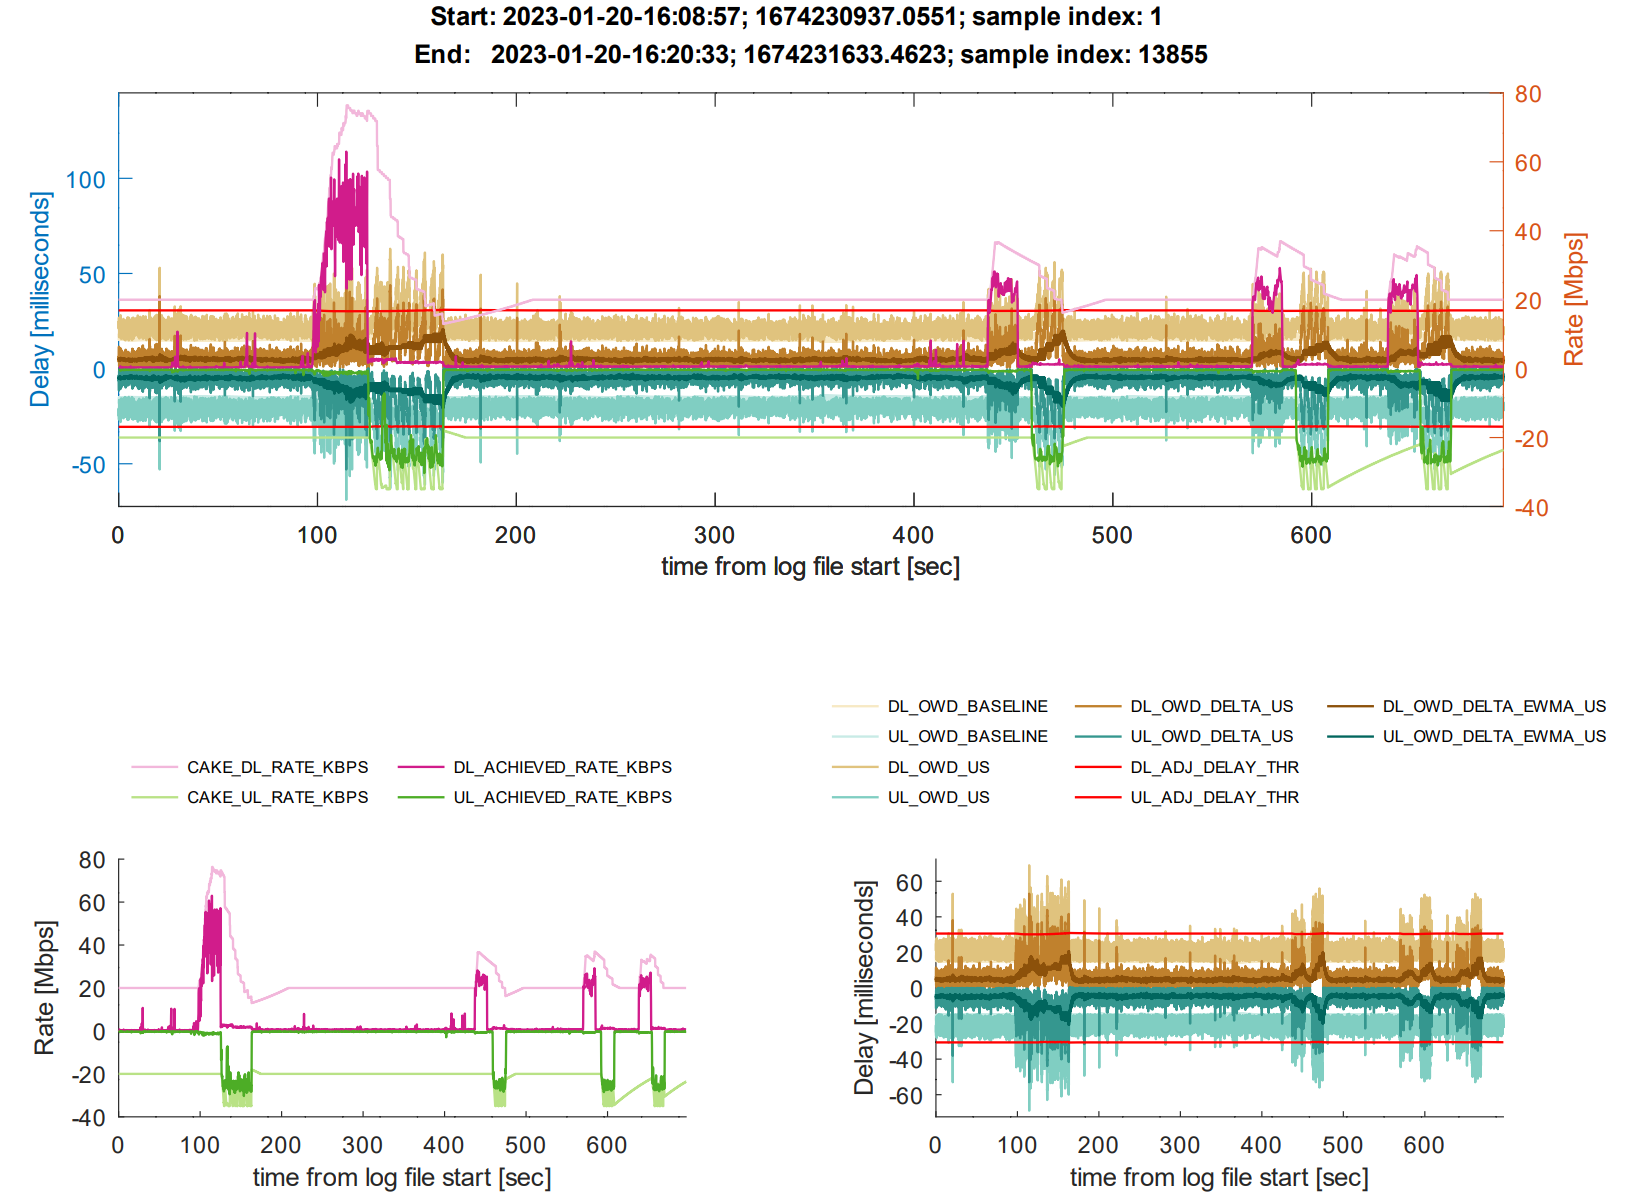This screenshot has height=1202, width=1640.
Task: Click the -50 tick on the top delay axis
Action: (x=88, y=465)
